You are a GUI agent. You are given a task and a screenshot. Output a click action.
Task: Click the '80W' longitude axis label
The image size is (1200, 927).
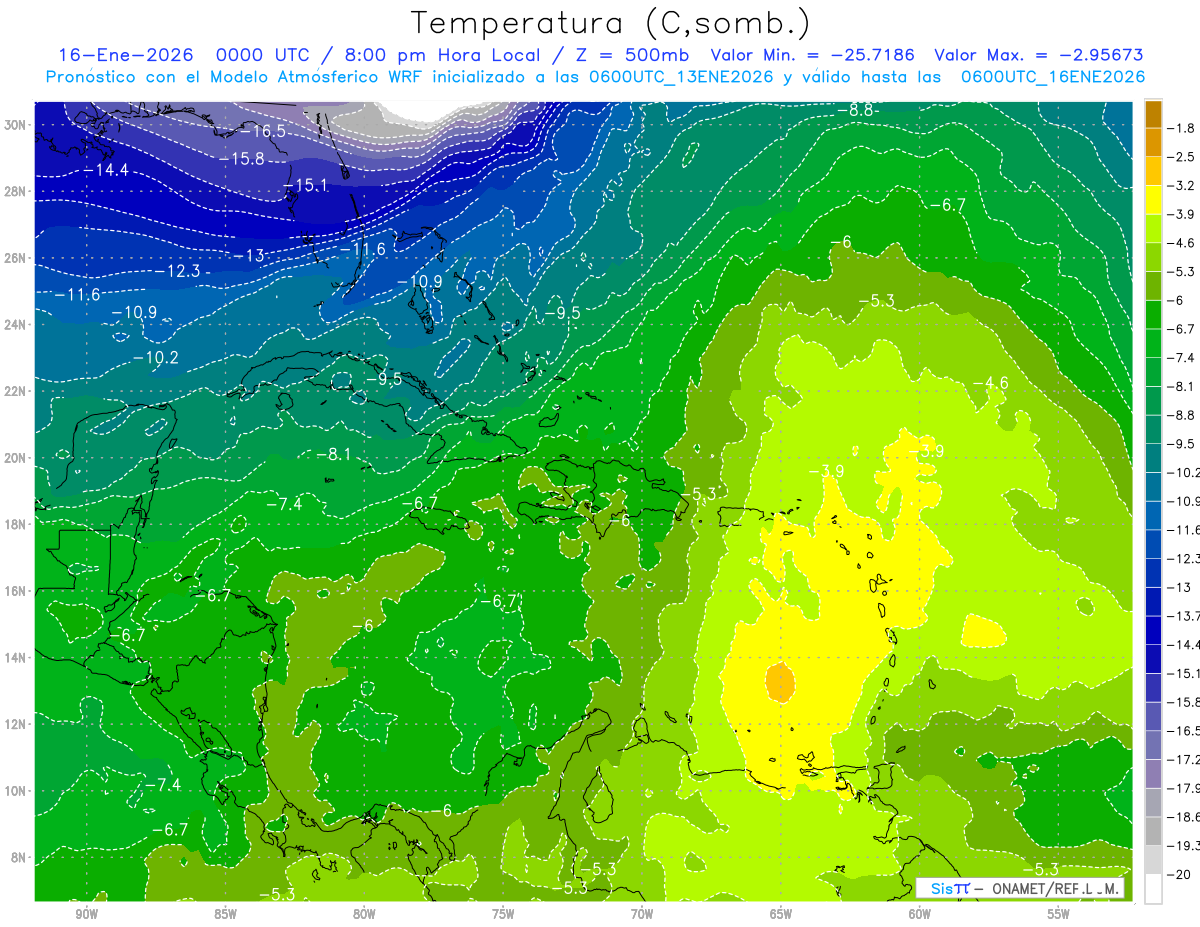coord(364,914)
